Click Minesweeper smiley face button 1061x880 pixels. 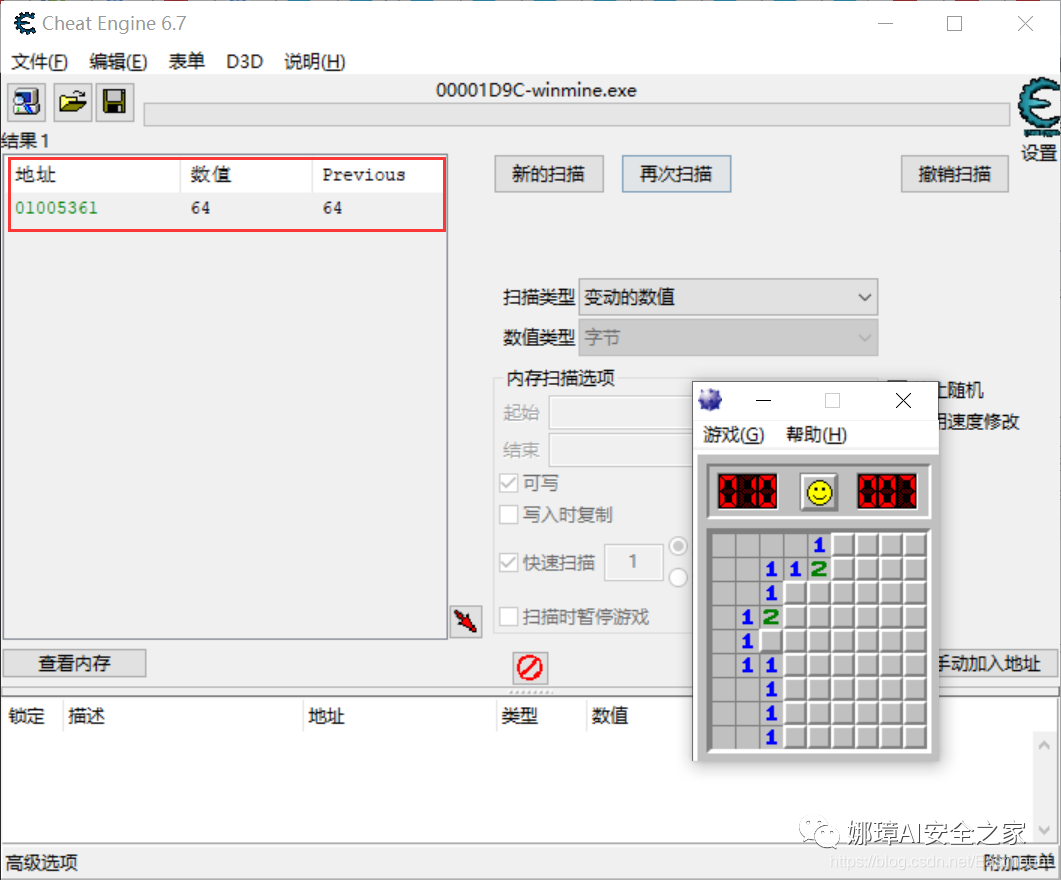(x=819, y=492)
